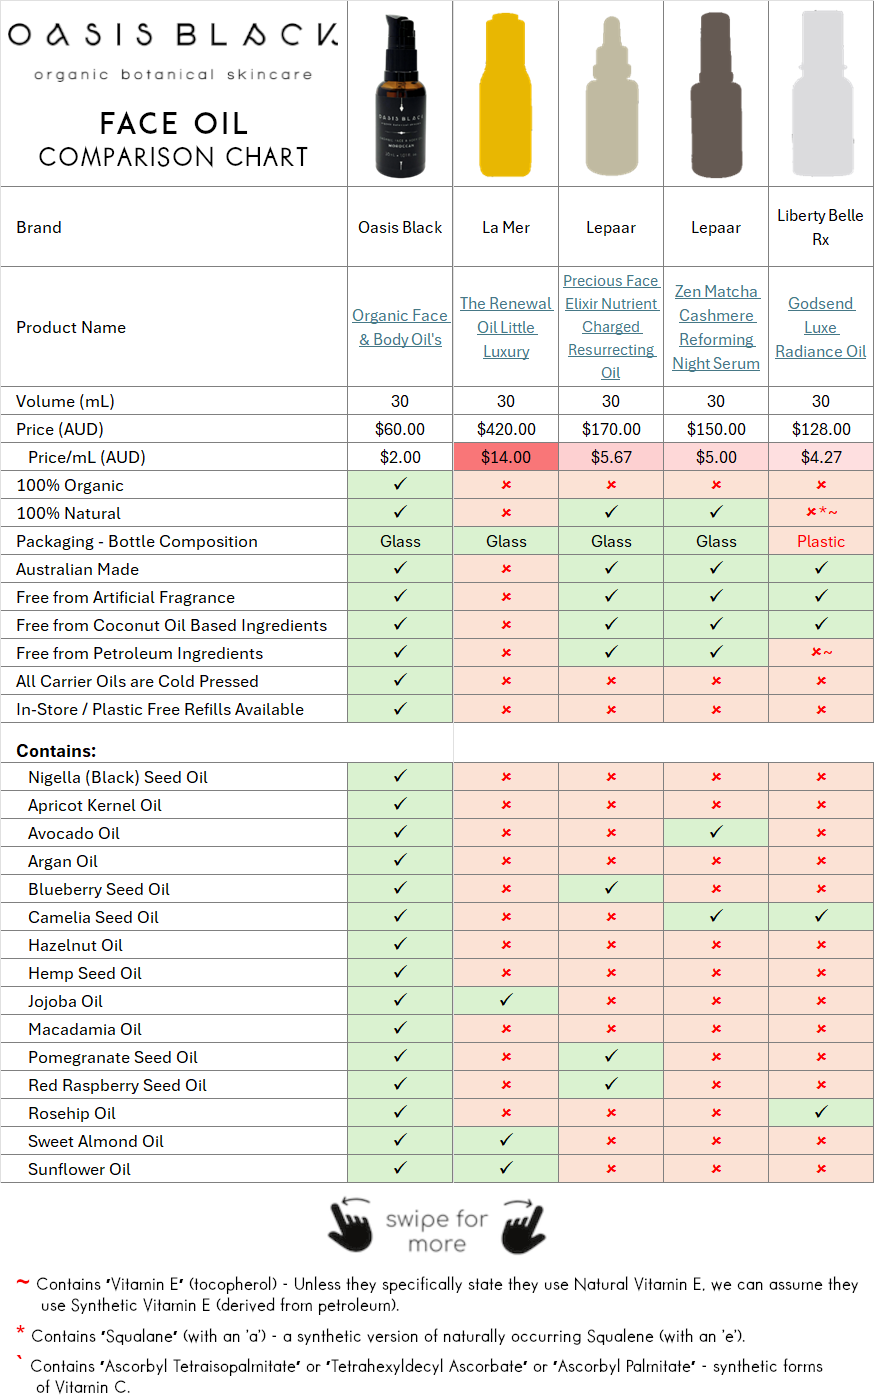The width and height of the screenshot is (874, 1400).
Task: Click the red $14.00 price-per-mL cell
Action: [x=506, y=457]
